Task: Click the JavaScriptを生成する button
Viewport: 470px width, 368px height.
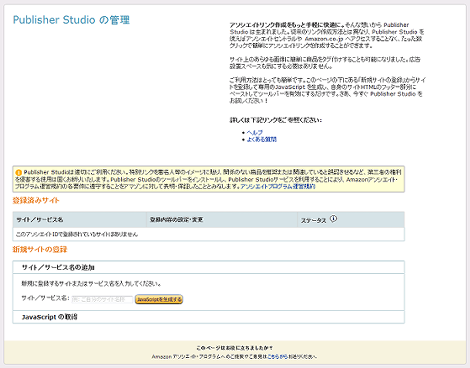Action: click(159, 299)
